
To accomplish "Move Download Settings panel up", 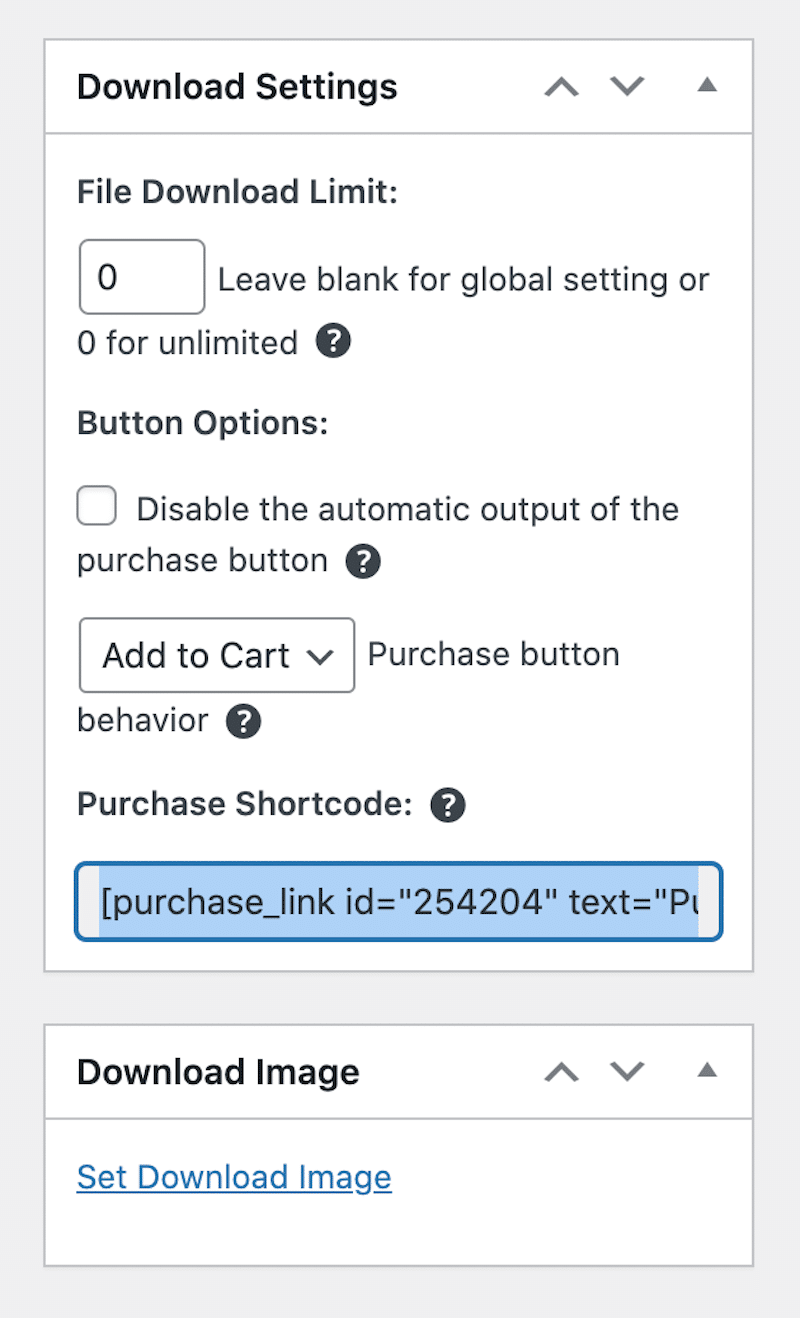I will (x=562, y=87).
